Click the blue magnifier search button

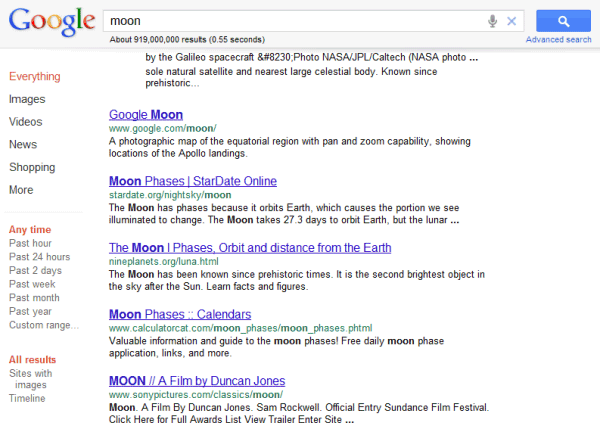[x=563, y=21]
